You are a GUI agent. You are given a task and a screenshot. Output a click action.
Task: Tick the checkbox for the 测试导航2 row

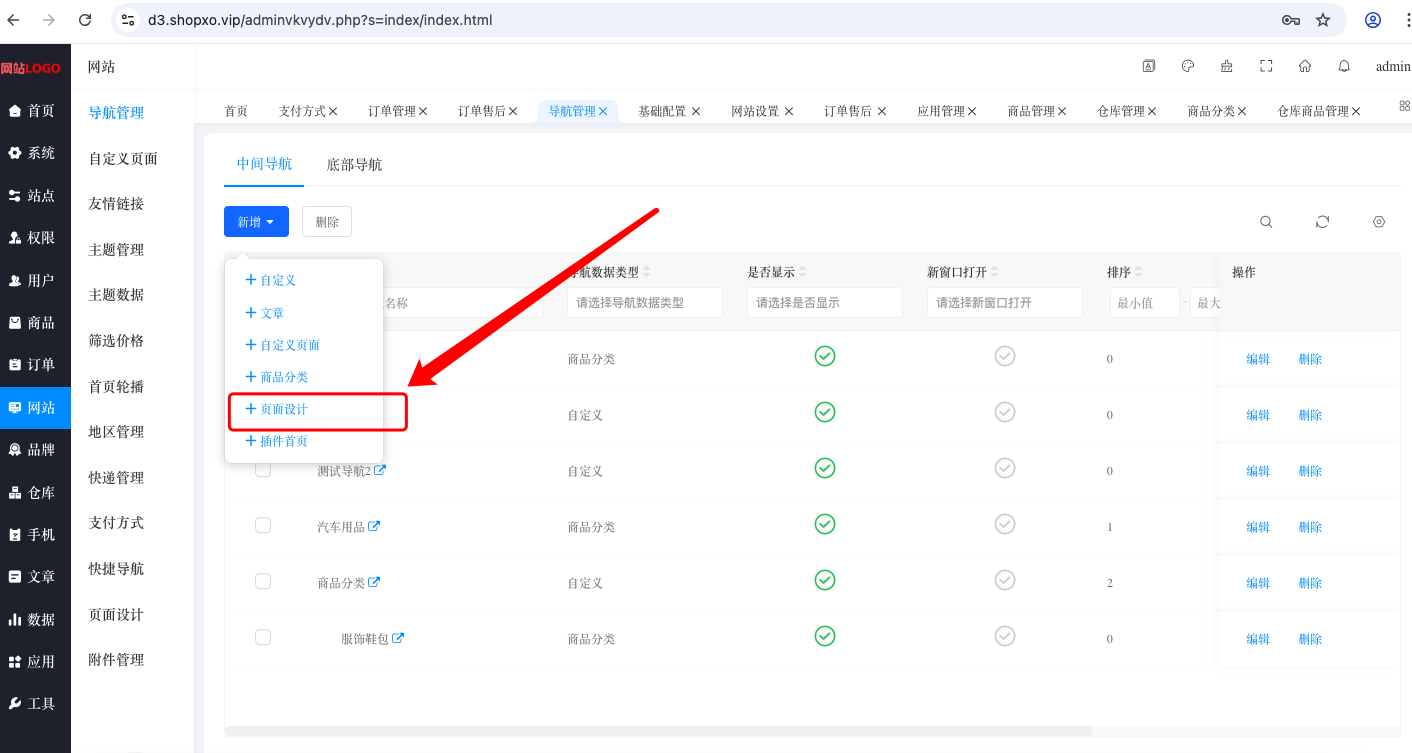click(x=263, y=469)
